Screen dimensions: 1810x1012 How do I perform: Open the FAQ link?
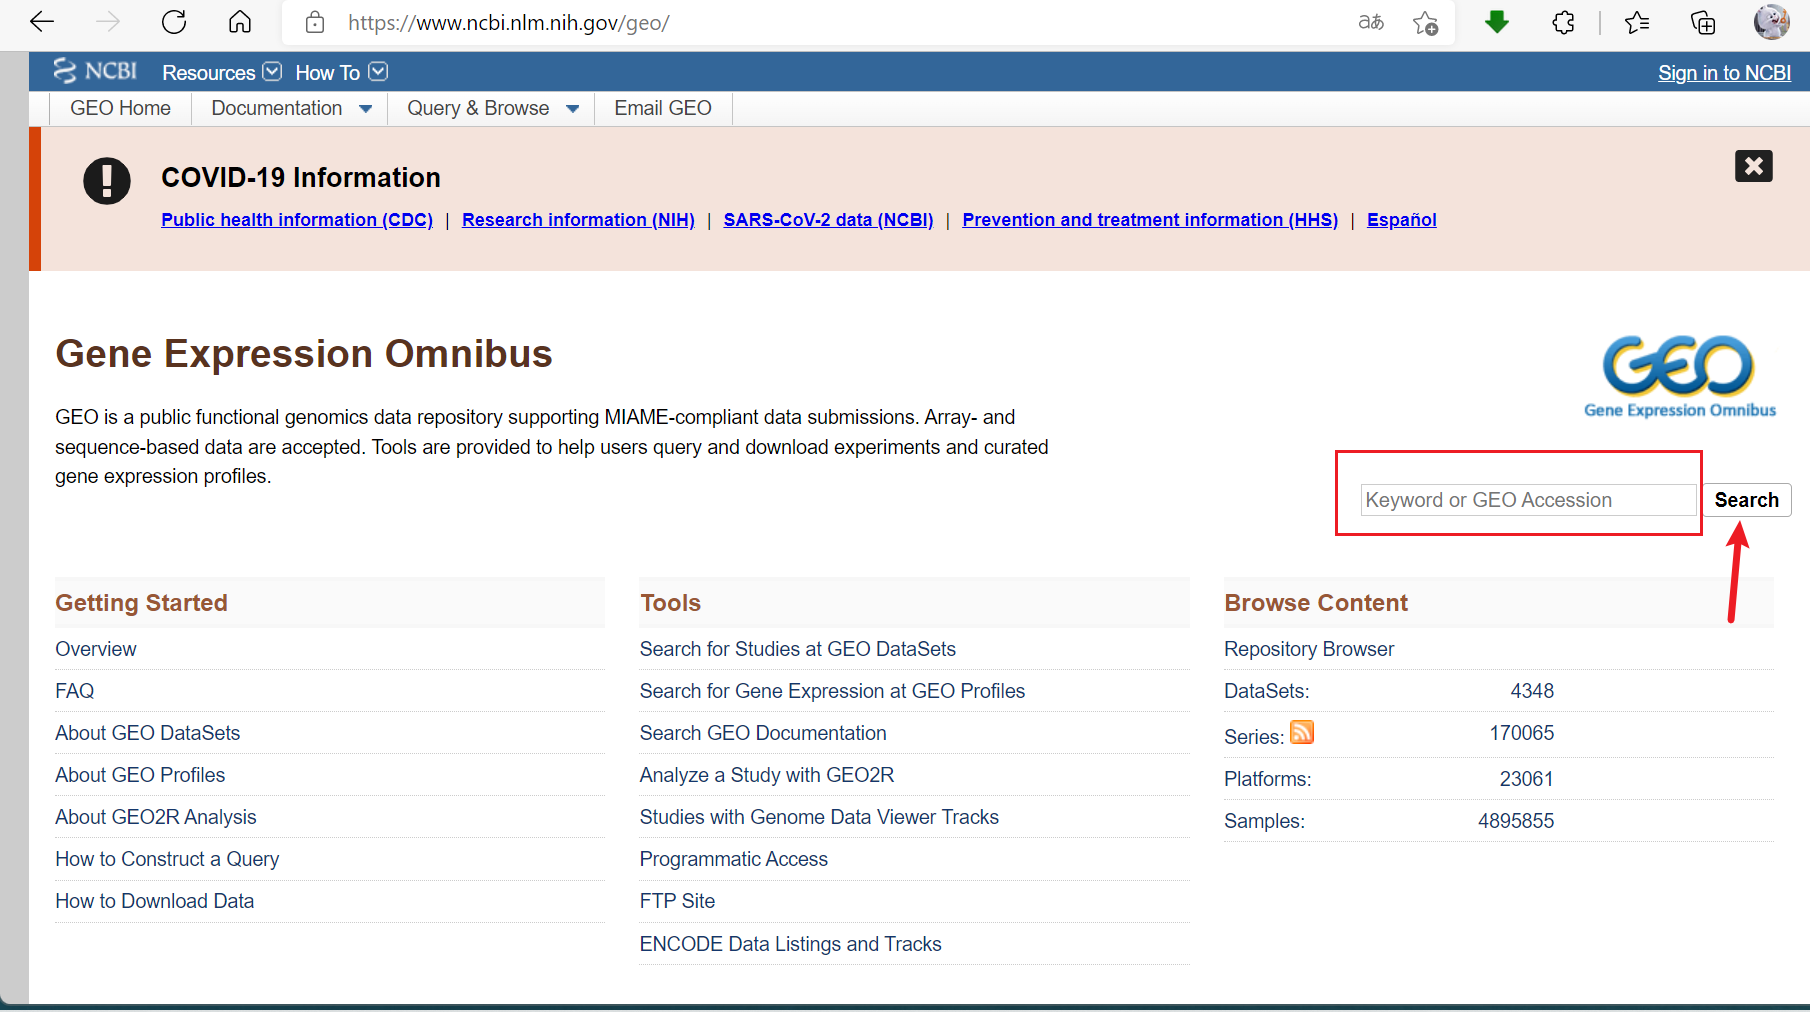tap(75, 691)
